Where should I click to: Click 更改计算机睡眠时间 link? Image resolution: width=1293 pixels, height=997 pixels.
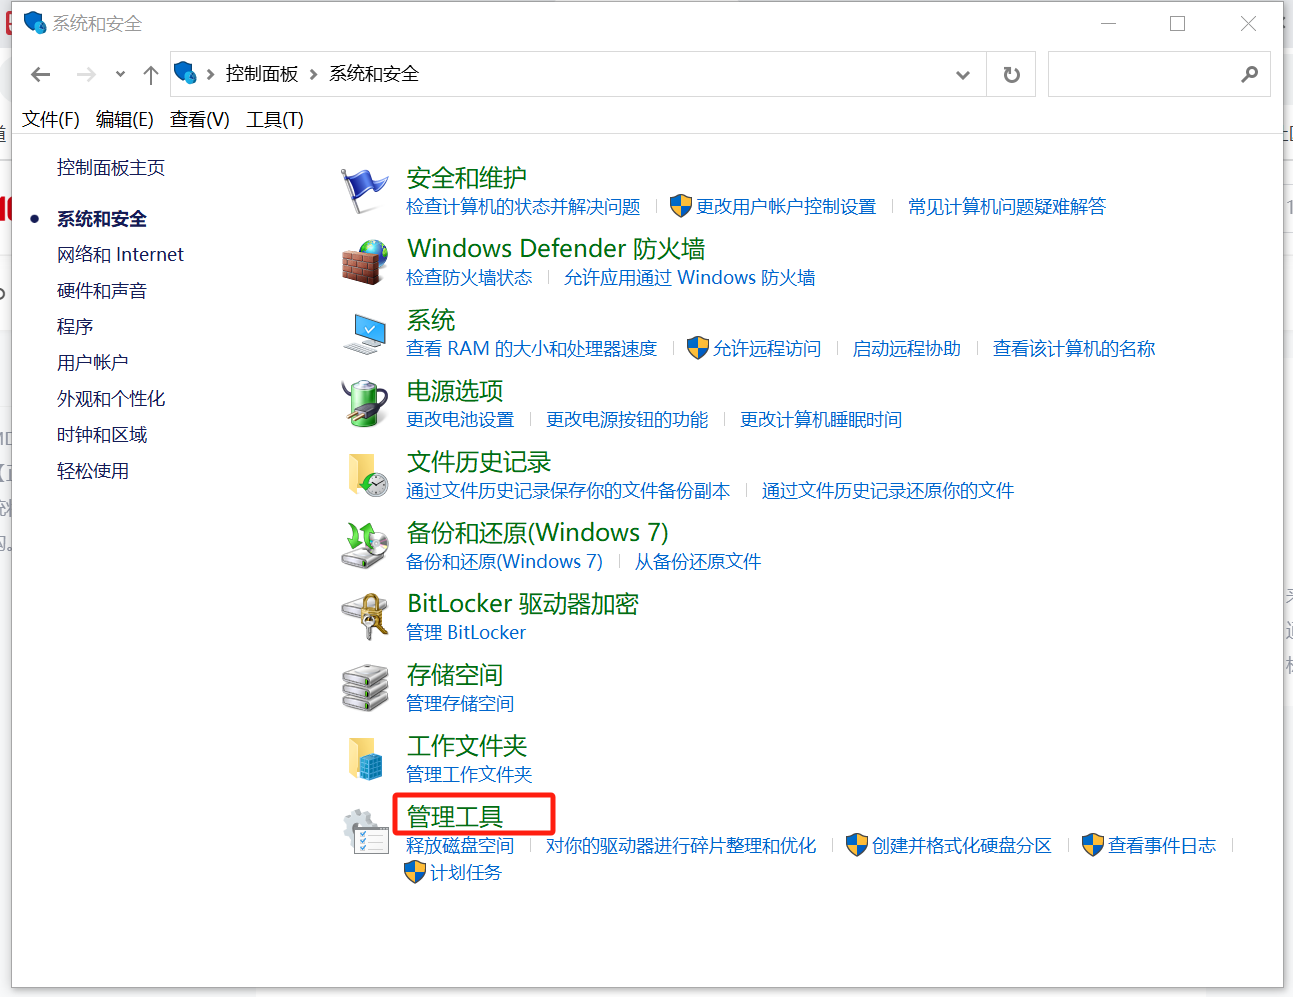point(821,420)
